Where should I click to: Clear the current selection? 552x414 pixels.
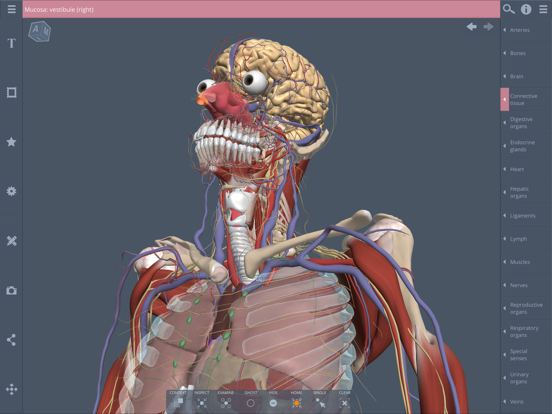point(344,400)
